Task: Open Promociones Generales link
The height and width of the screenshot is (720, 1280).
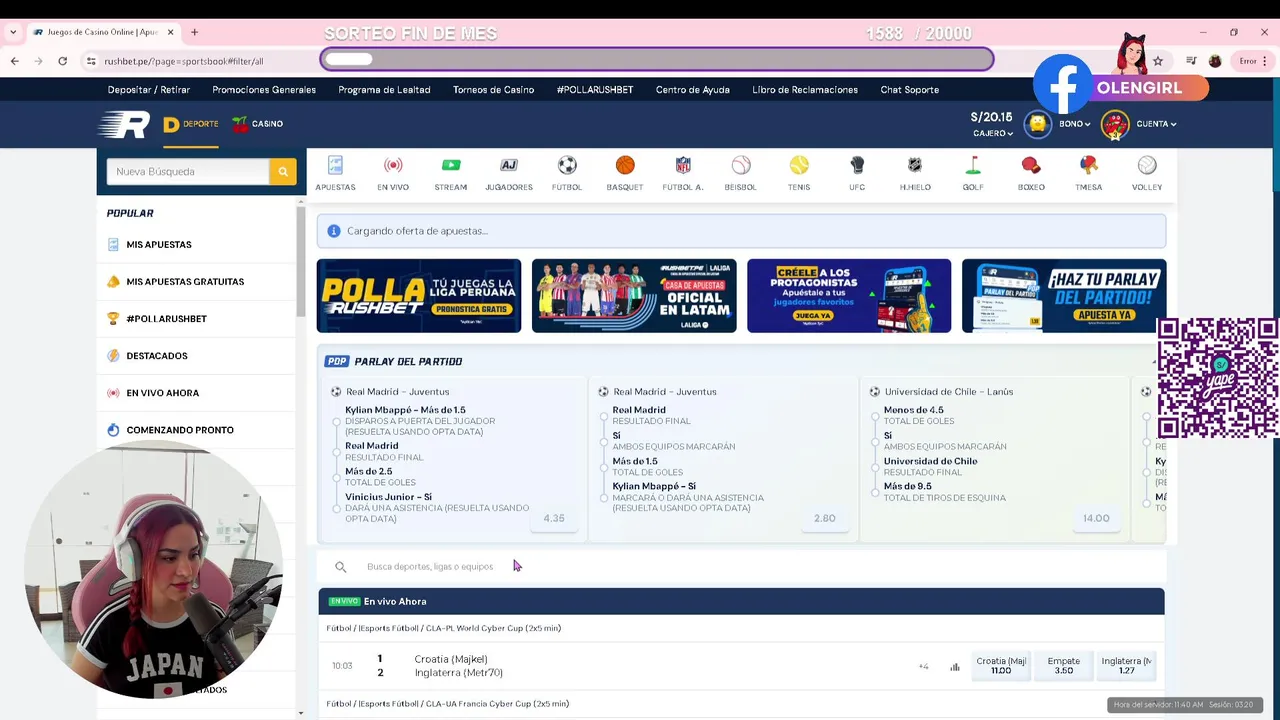Action: 264,90
